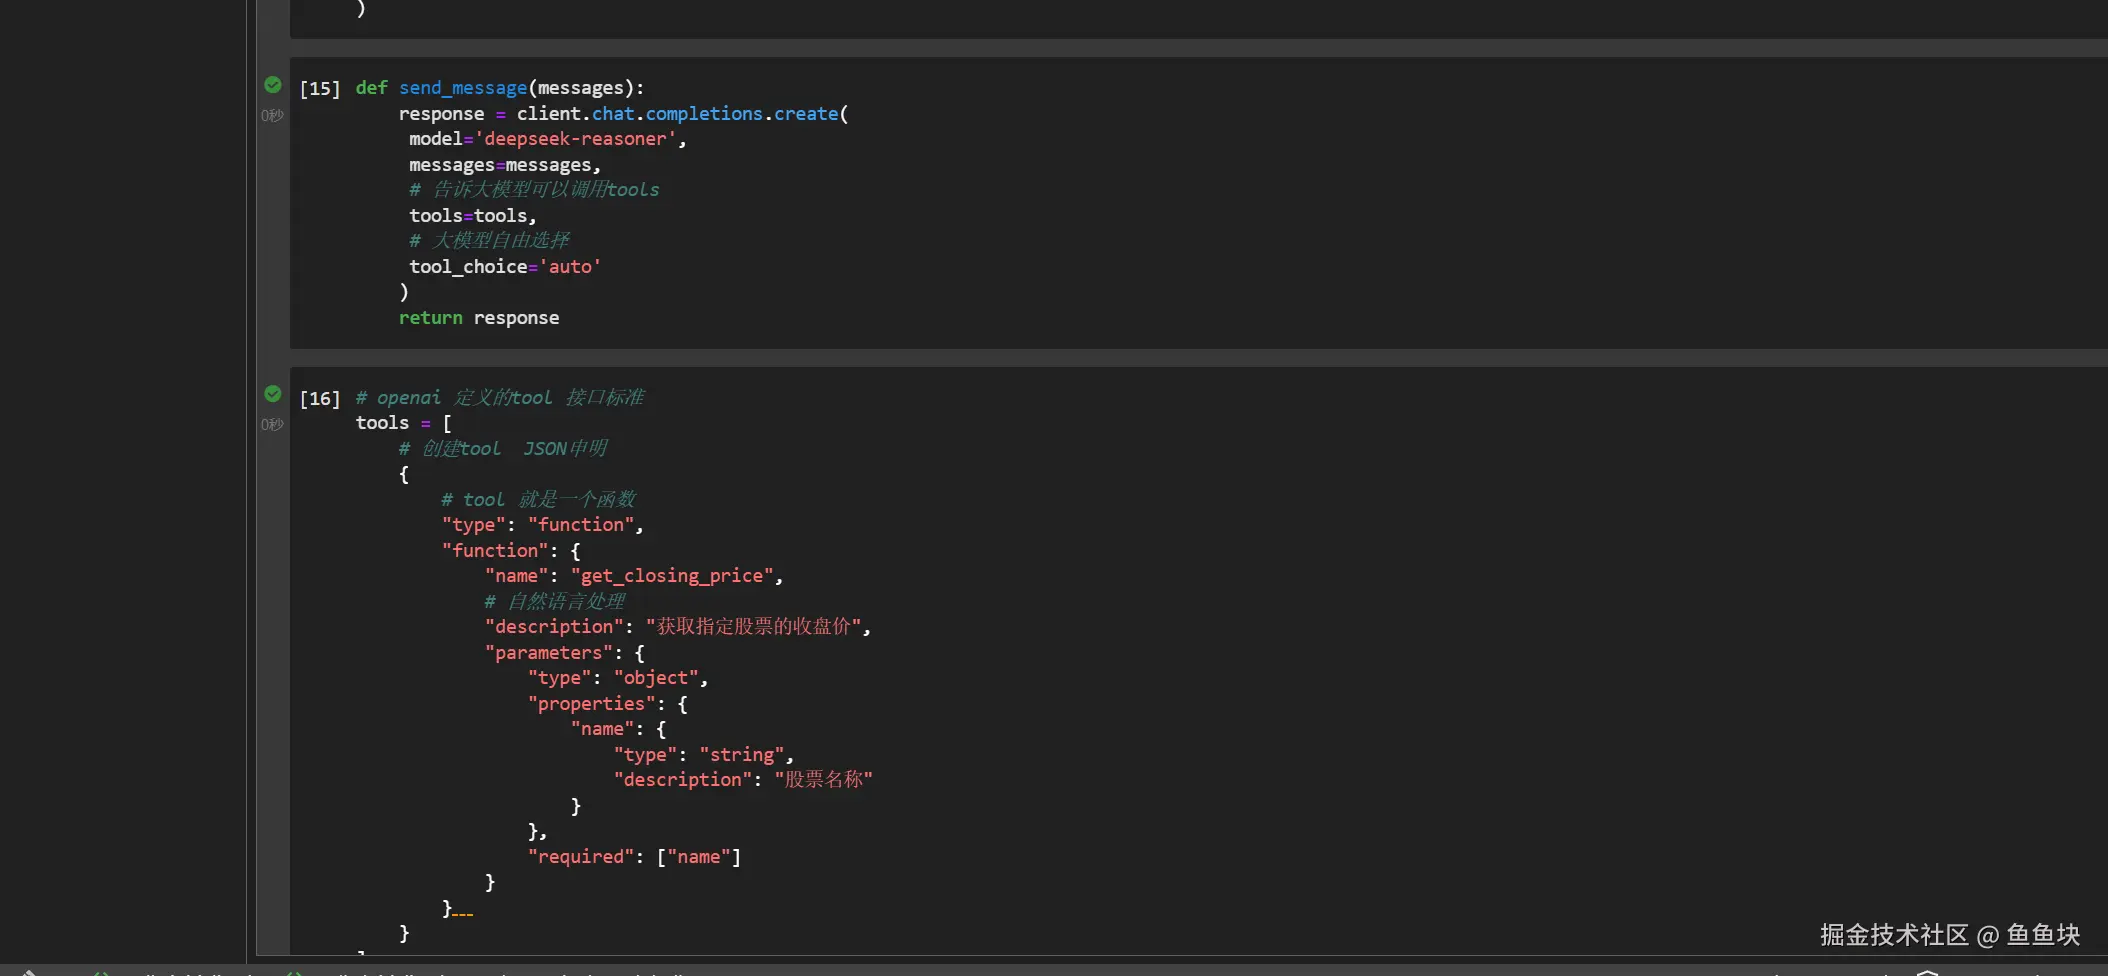
Task: Click the 0秒 run time under cell 15's checkmark
Action: coord(272,116)
